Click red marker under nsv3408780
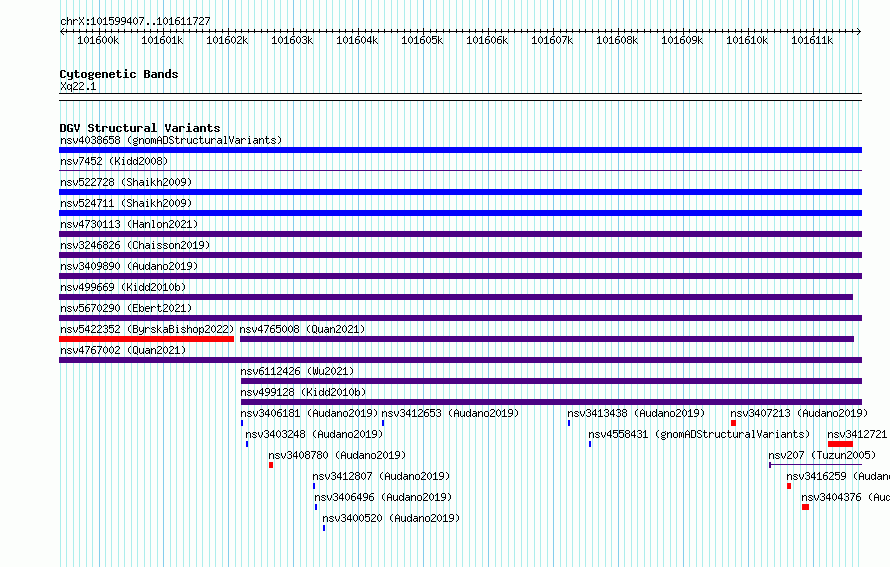The height and width of the screenshot is (567, 890). pyautogui.click(x=271, y=465)
